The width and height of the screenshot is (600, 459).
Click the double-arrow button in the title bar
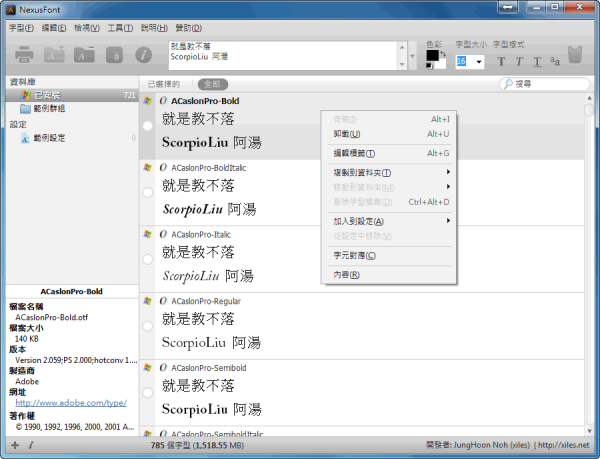coord(508,7)
